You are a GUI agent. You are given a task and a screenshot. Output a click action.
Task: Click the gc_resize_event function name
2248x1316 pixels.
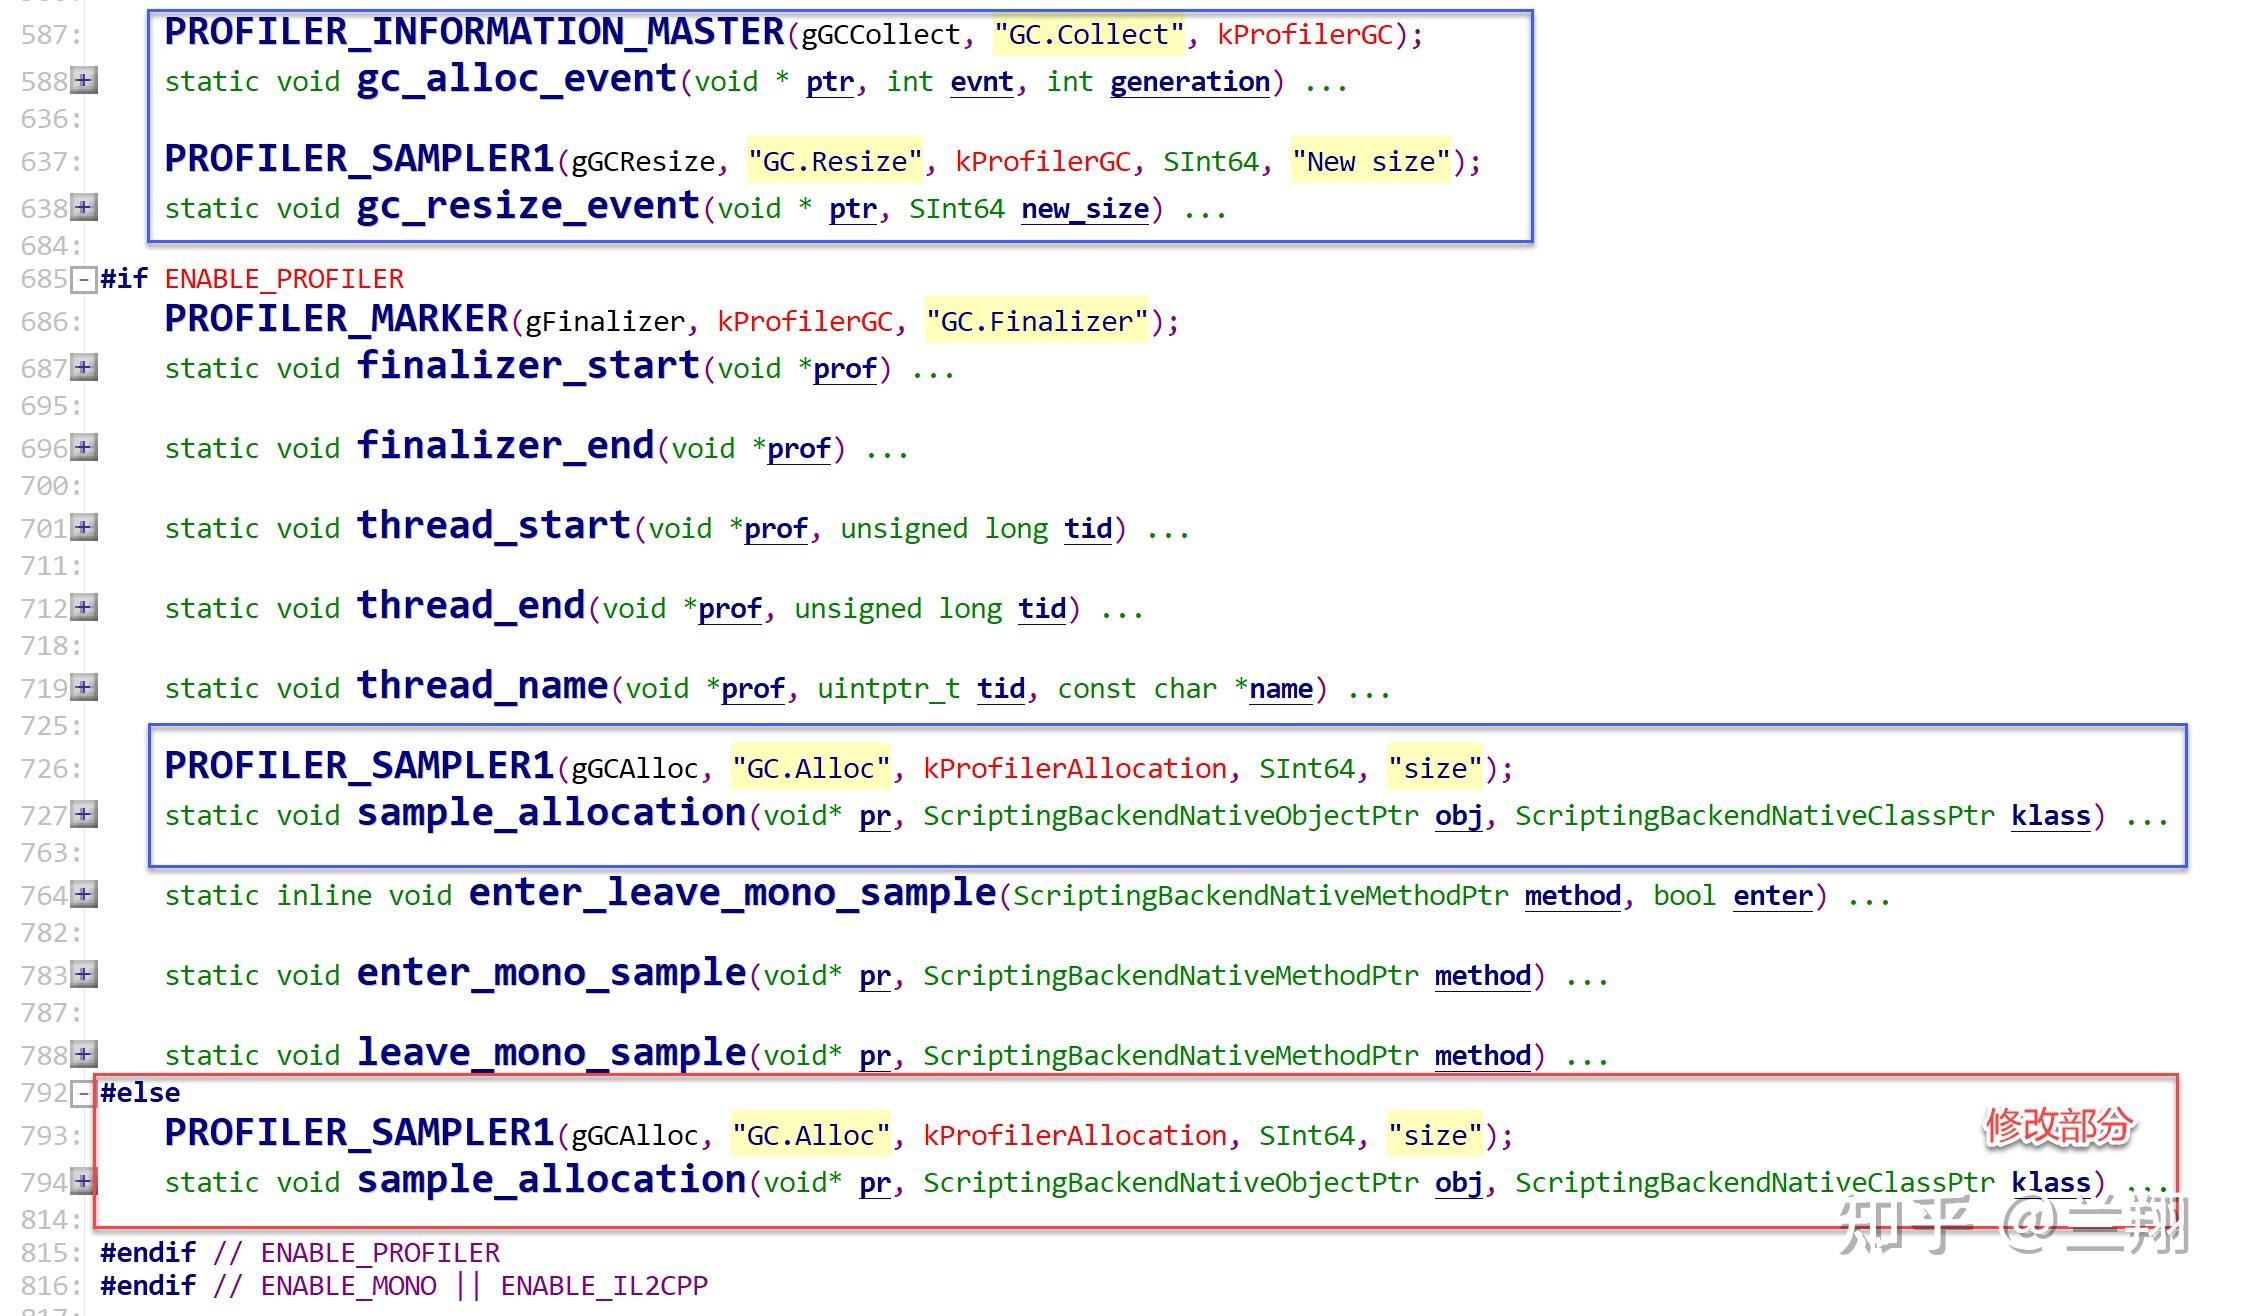click(x=528, y=206)
